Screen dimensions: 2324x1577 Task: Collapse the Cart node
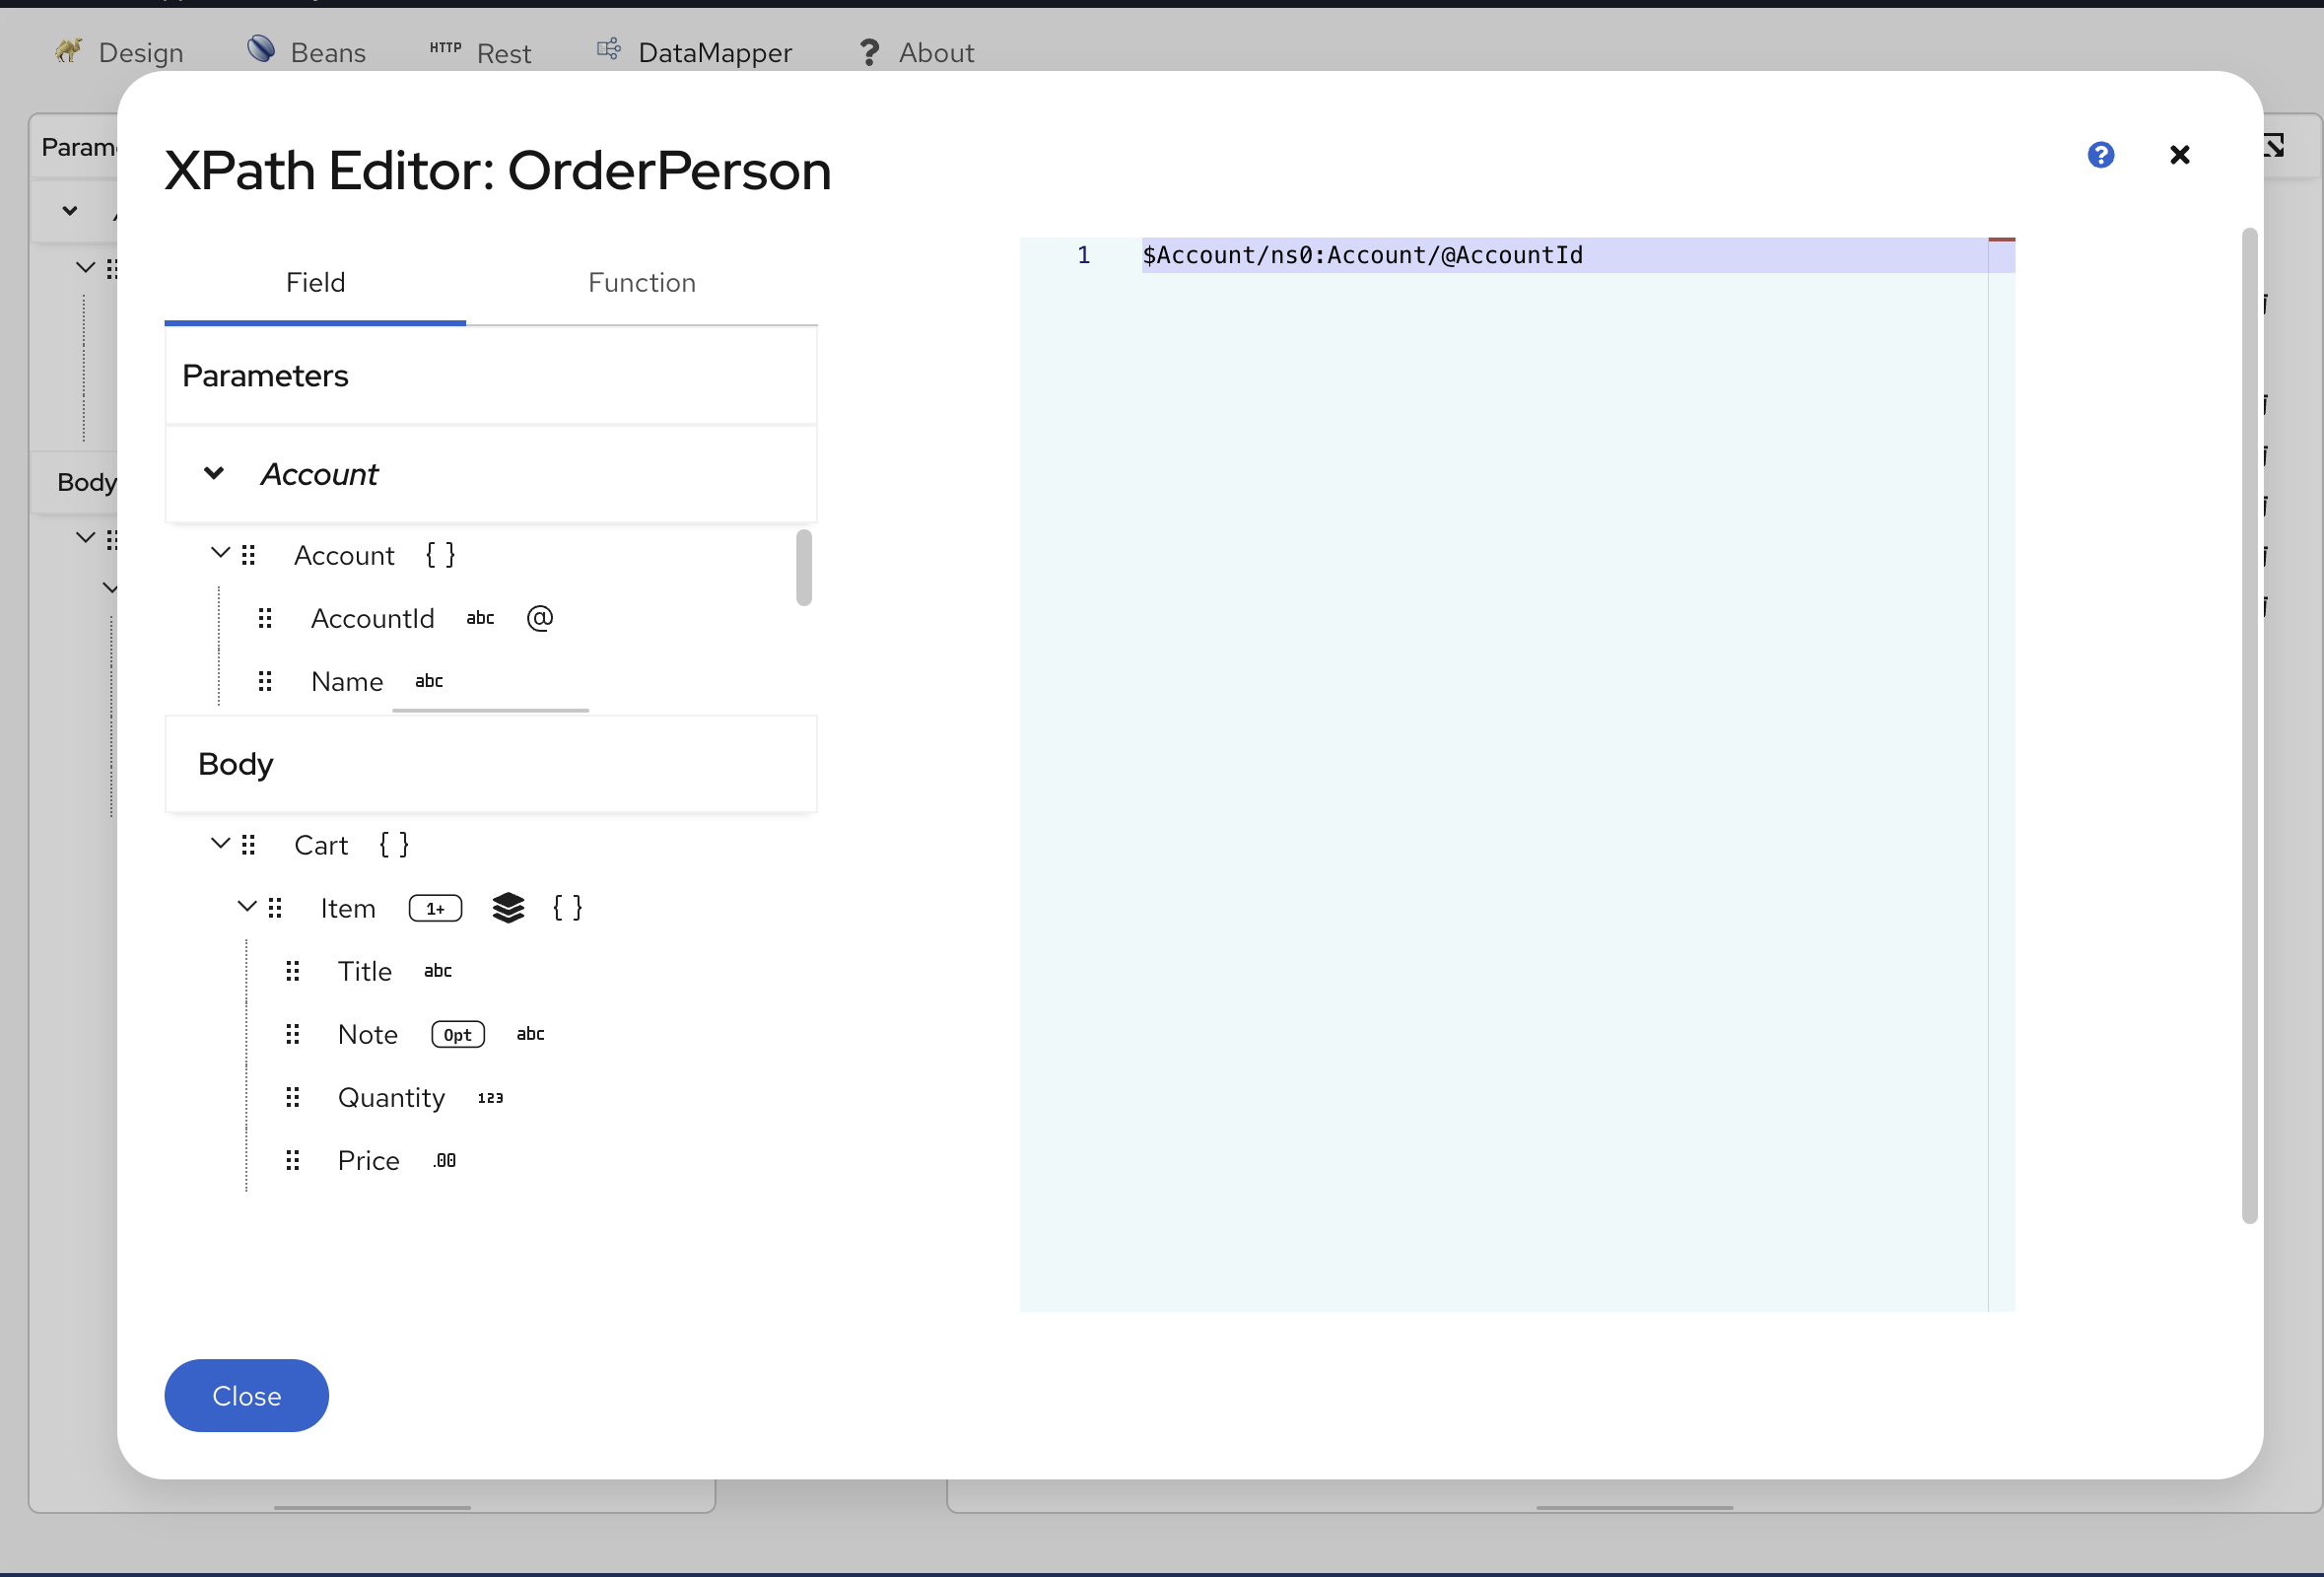click(x=220, y=843)
